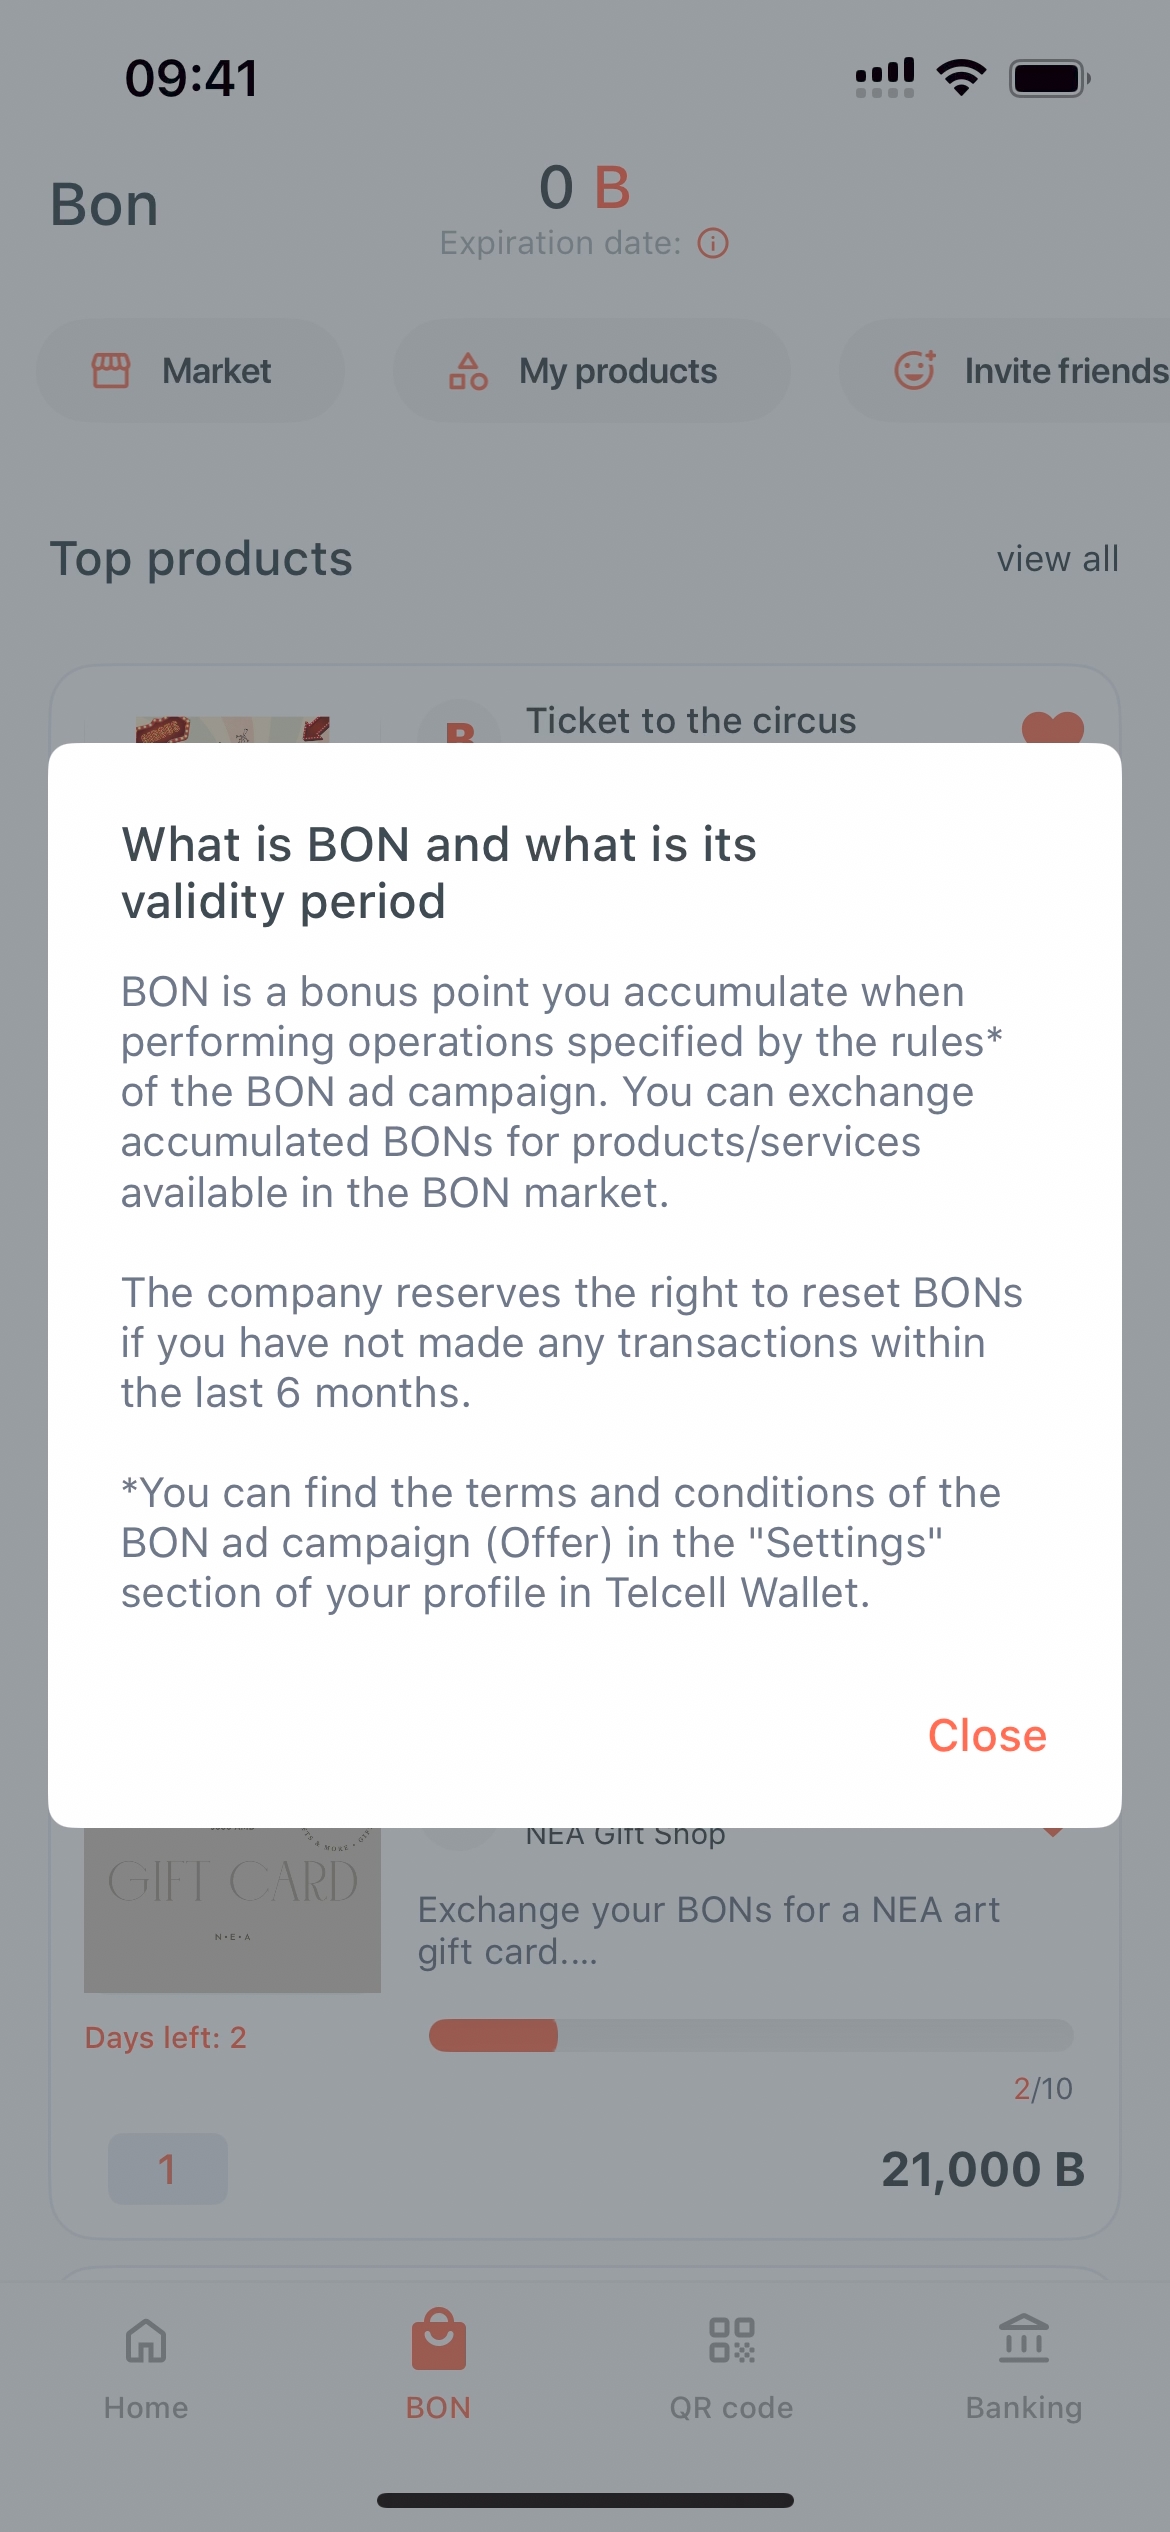Viewport: 1170px width, 2532px height.
Task: Tap the Ticket to the circus title
Action: (691, 721)
